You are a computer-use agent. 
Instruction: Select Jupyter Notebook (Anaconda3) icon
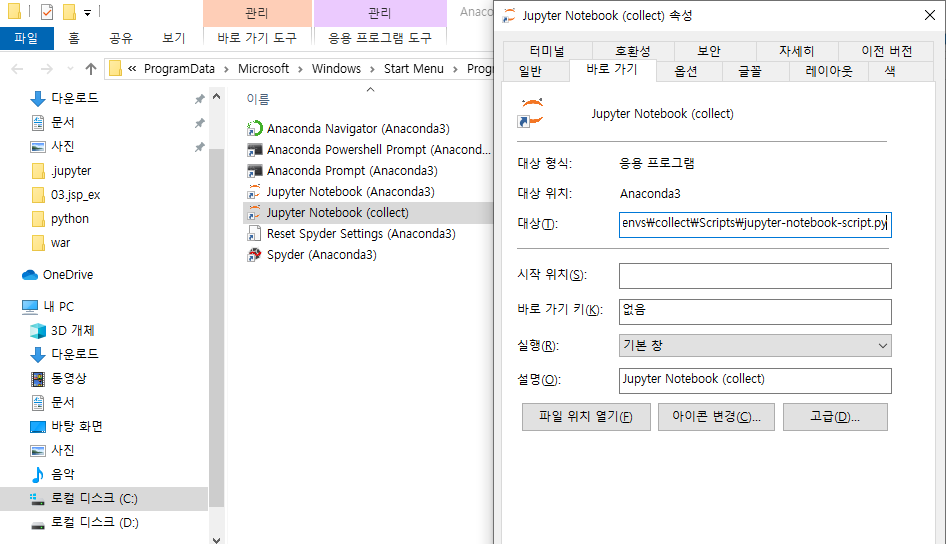click(255, 192)
